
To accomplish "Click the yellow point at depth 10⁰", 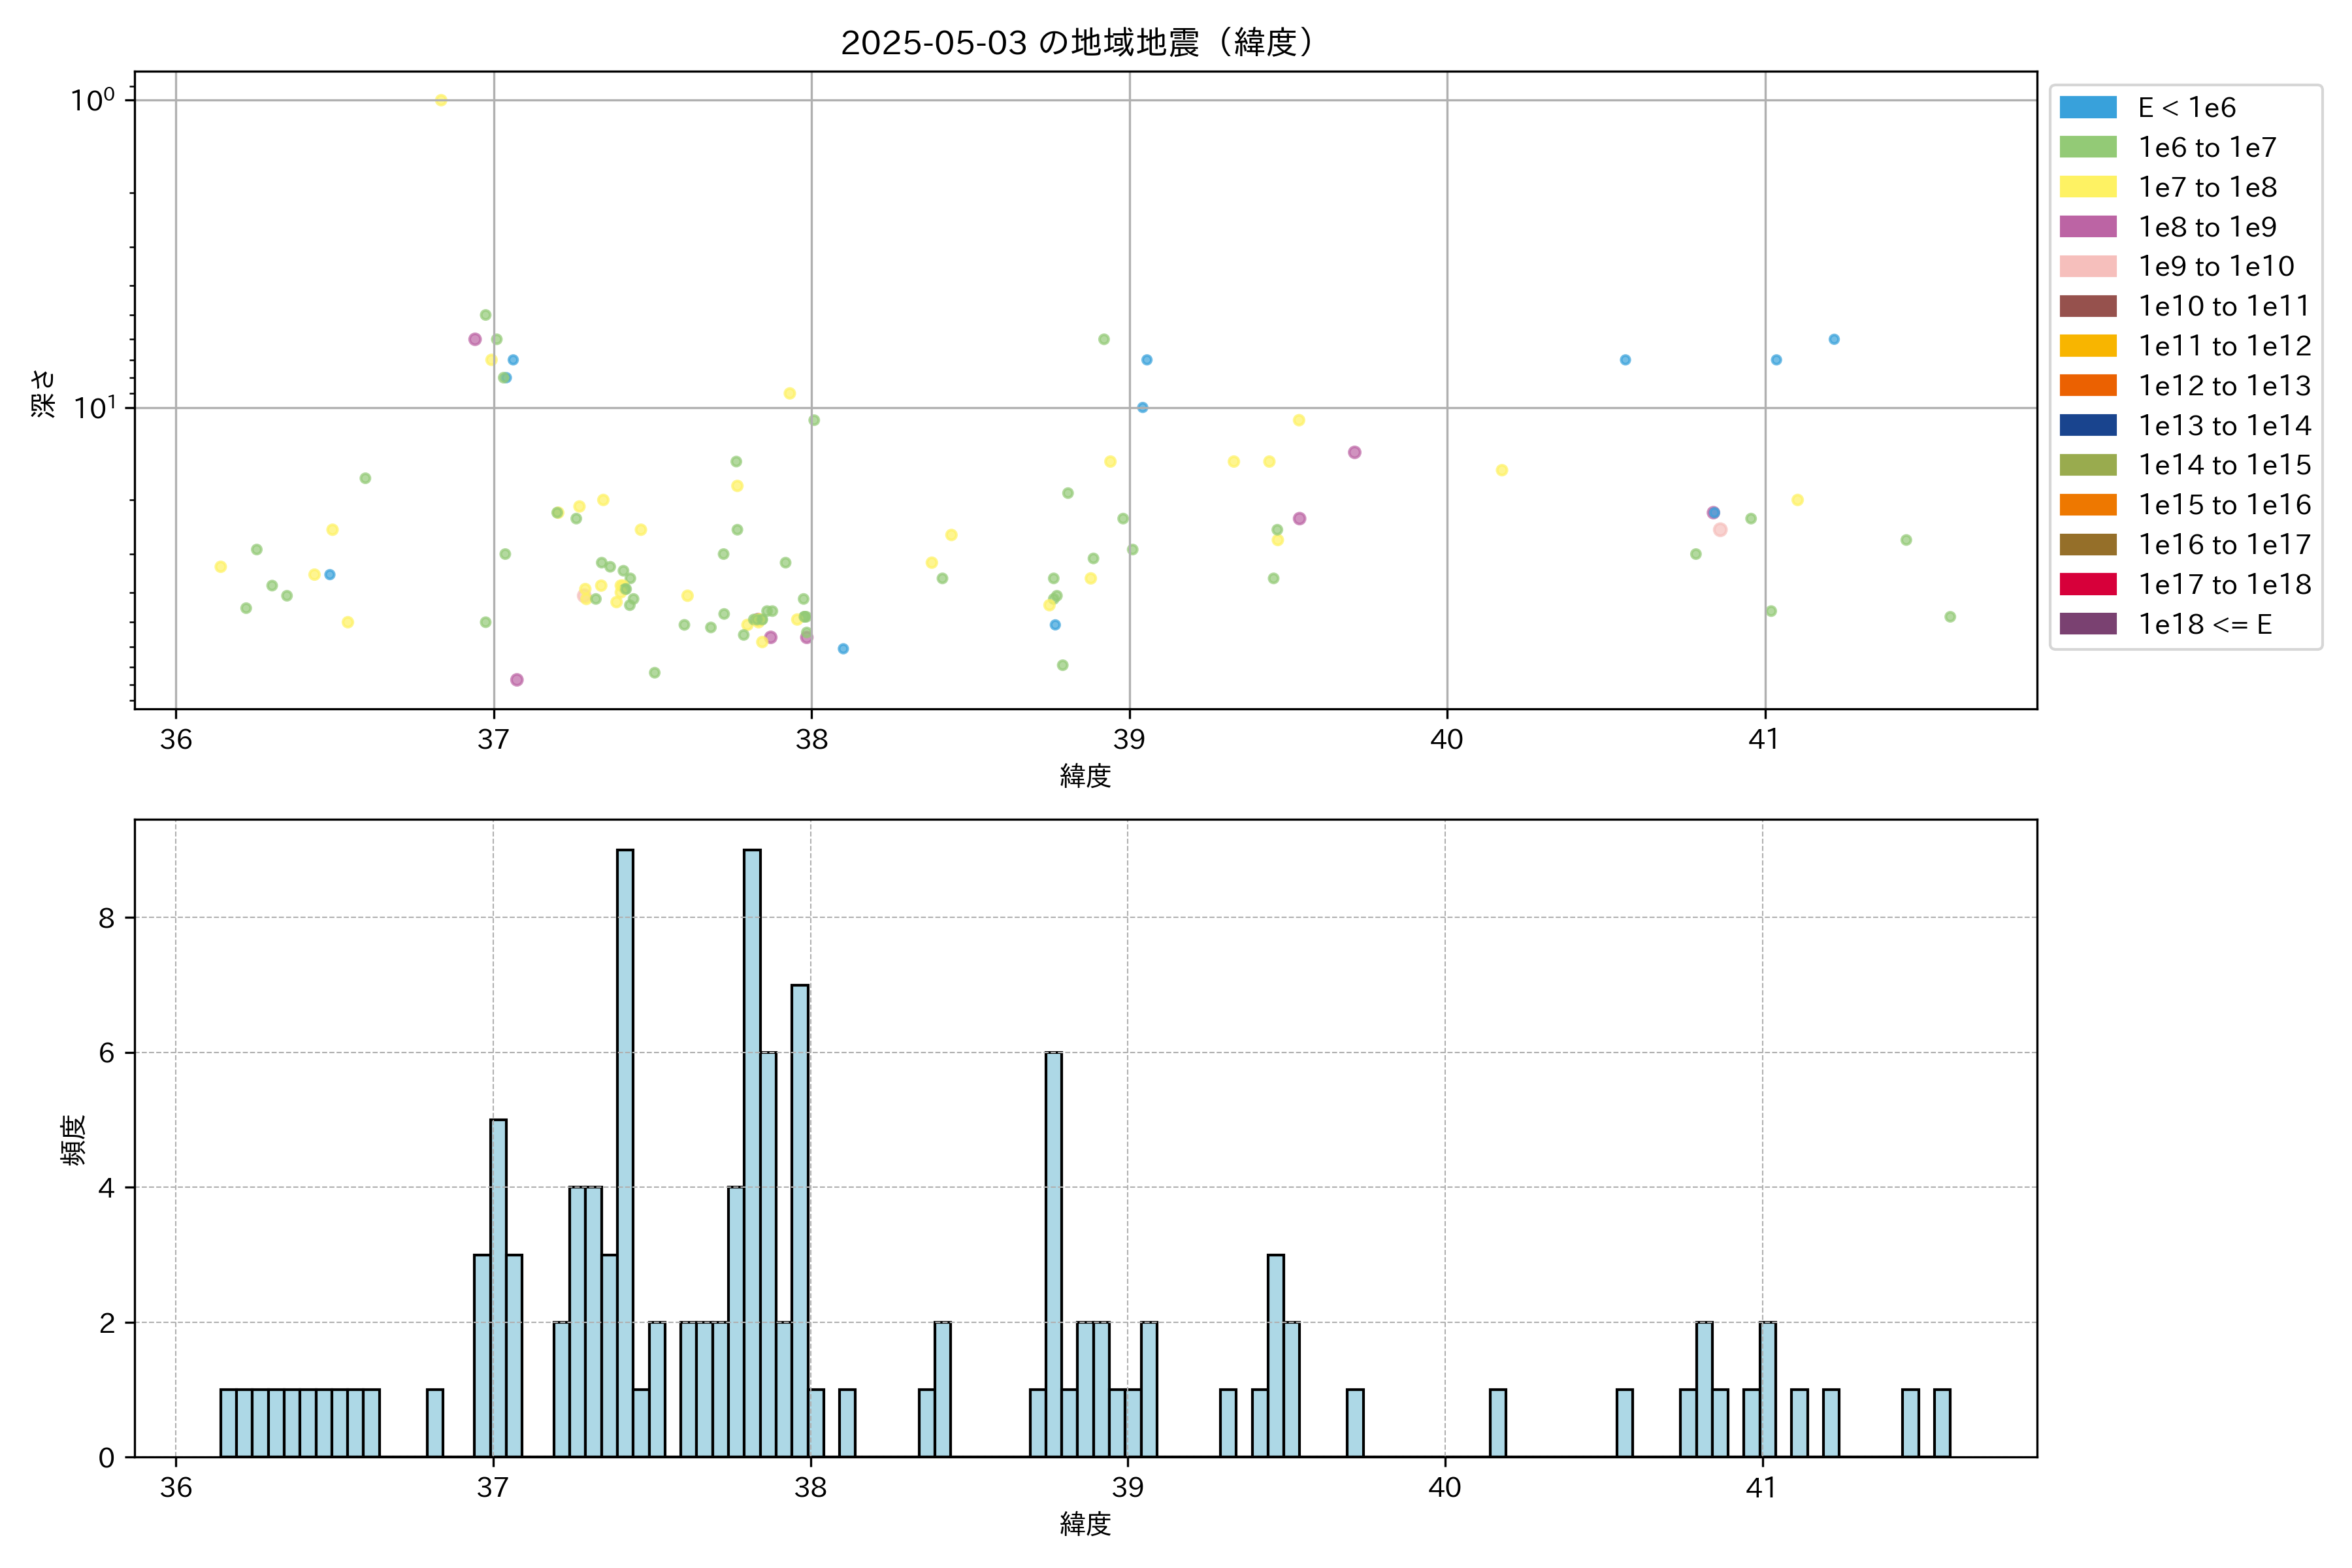I will tap(441, 100).
